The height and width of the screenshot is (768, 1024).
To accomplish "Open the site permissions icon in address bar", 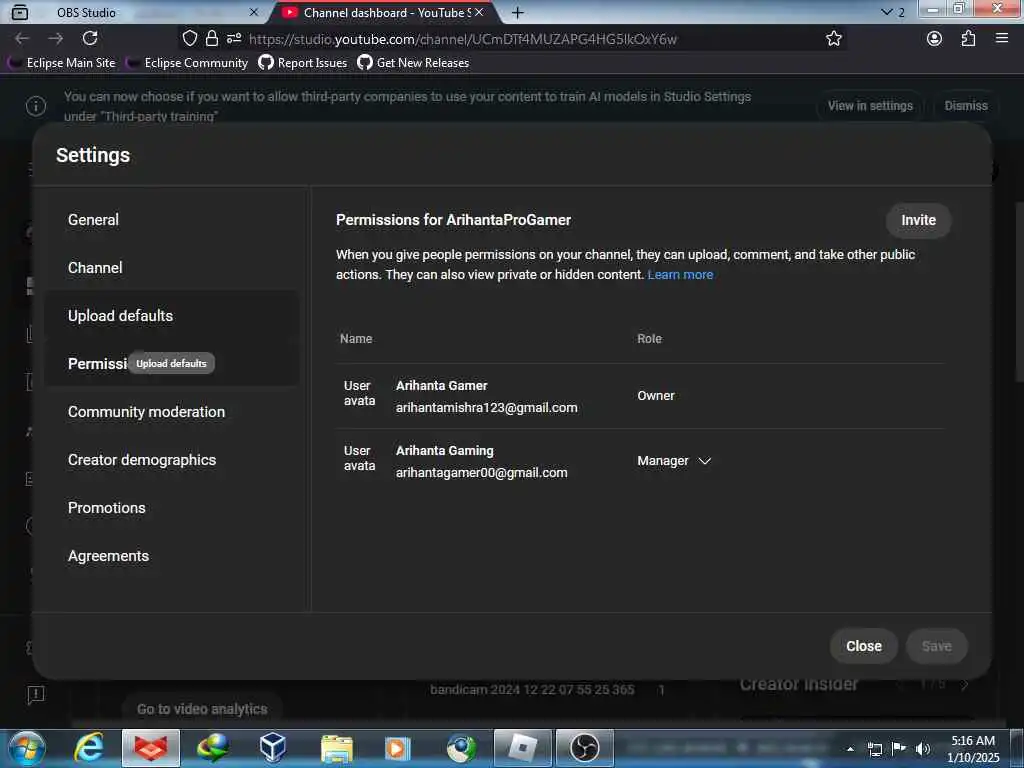I will click(234, 39).
